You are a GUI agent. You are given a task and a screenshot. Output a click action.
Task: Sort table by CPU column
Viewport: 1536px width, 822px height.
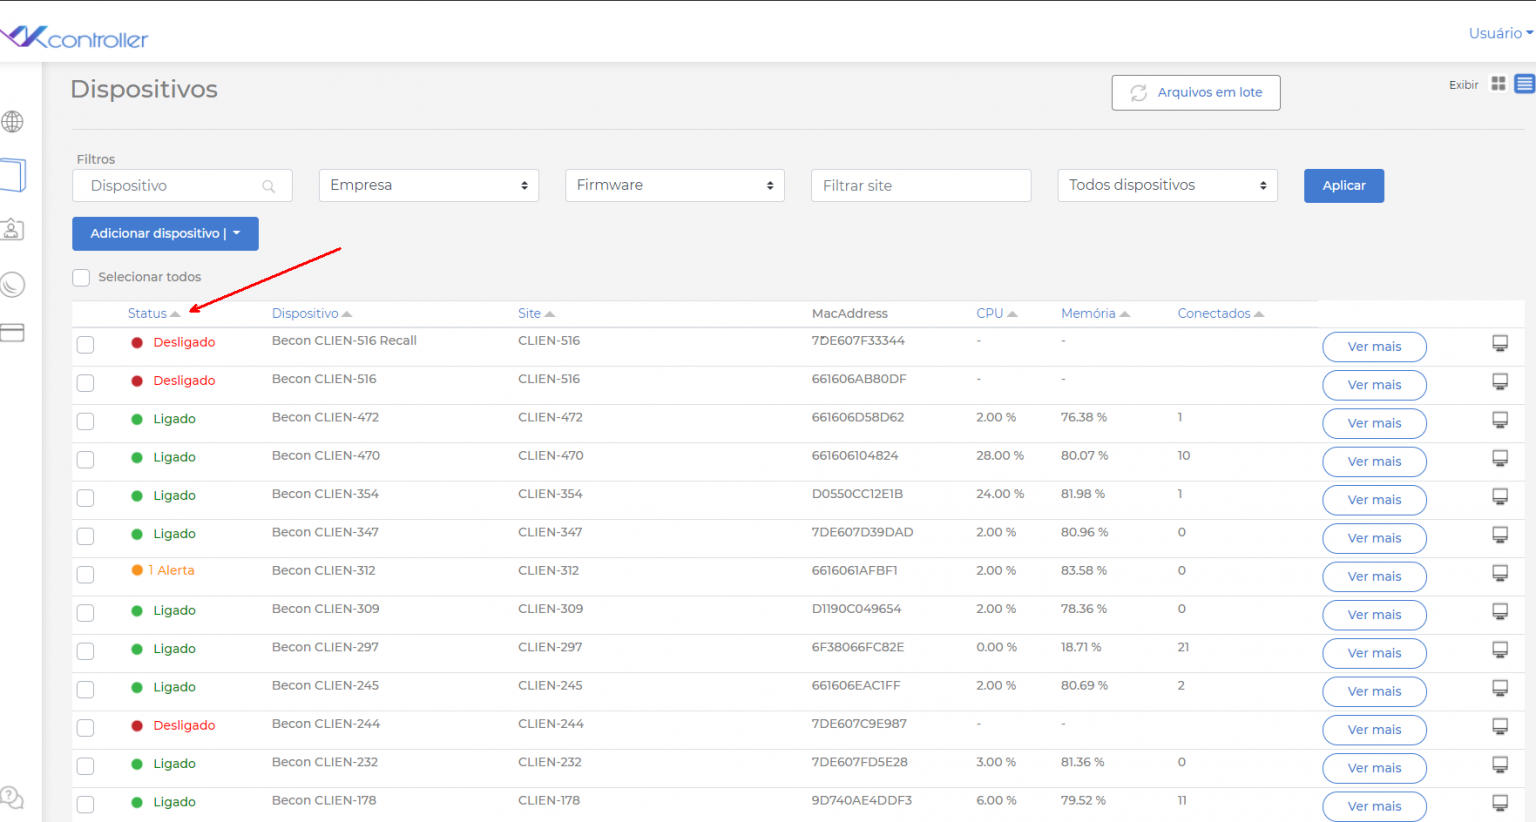click(x=997, y=313)
